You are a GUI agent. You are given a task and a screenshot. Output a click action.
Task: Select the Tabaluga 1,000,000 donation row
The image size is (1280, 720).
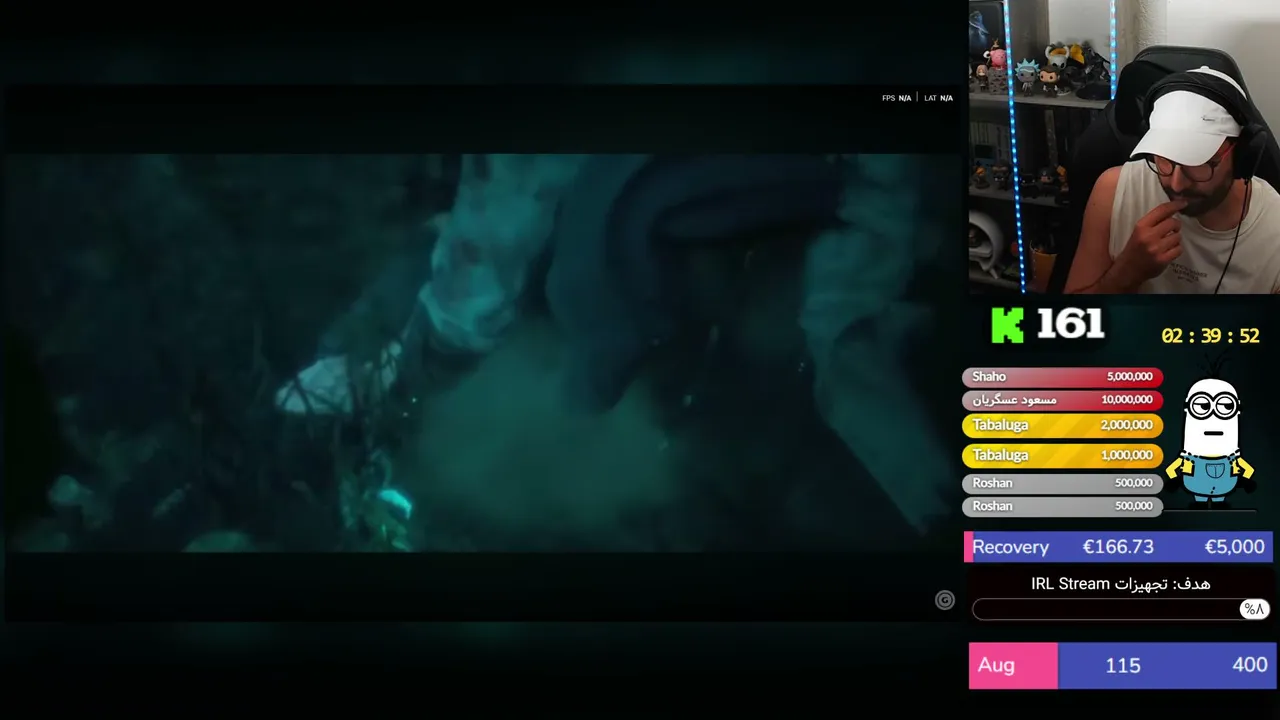pos(1062,455)
